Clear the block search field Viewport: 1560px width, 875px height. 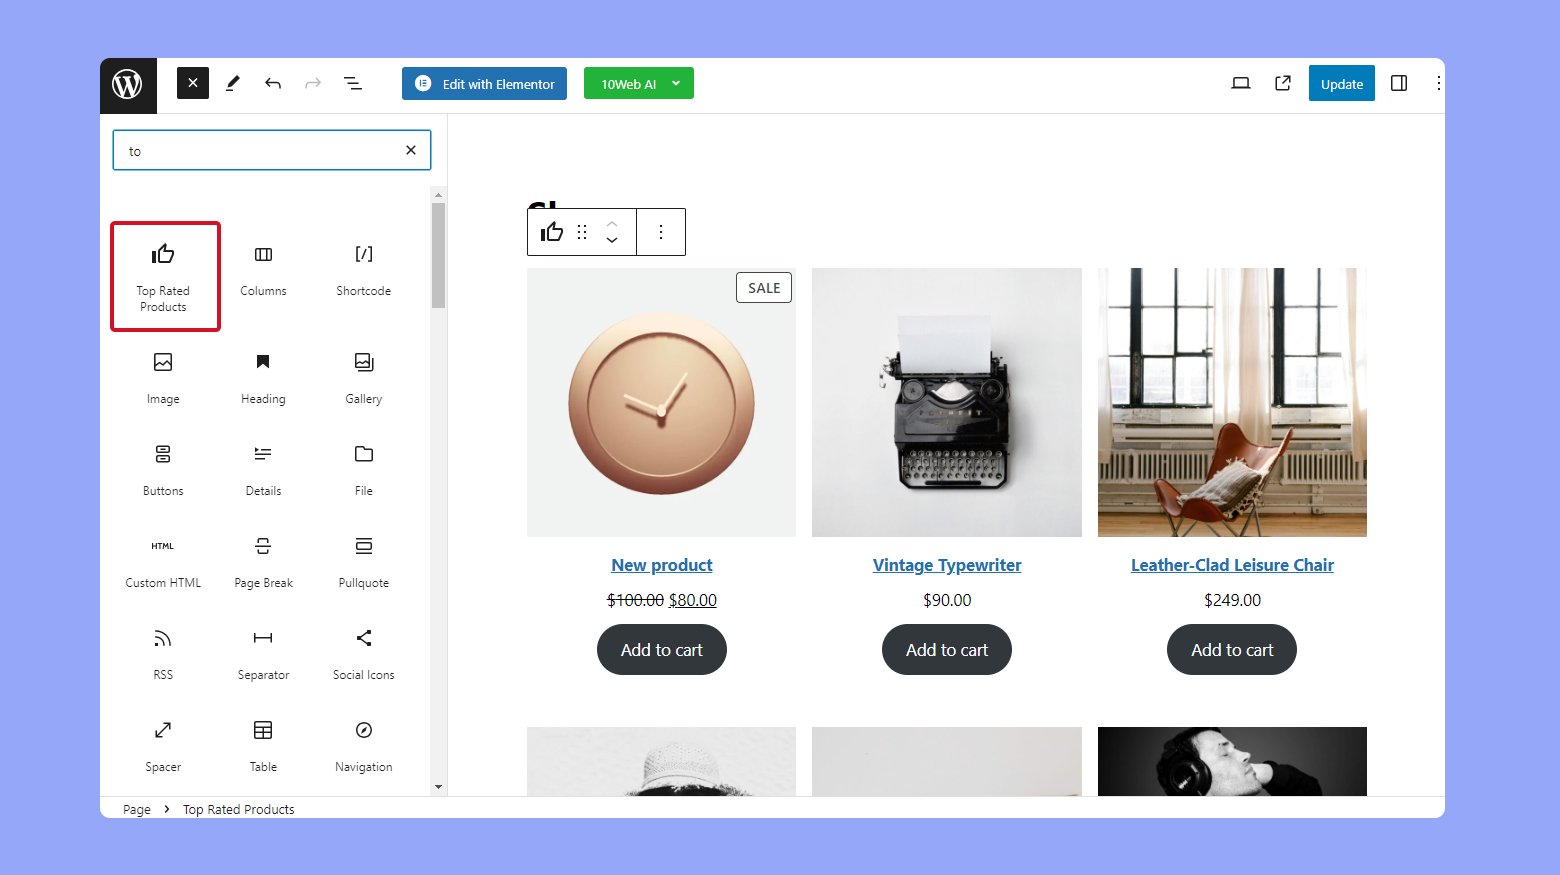click(411, 150)
